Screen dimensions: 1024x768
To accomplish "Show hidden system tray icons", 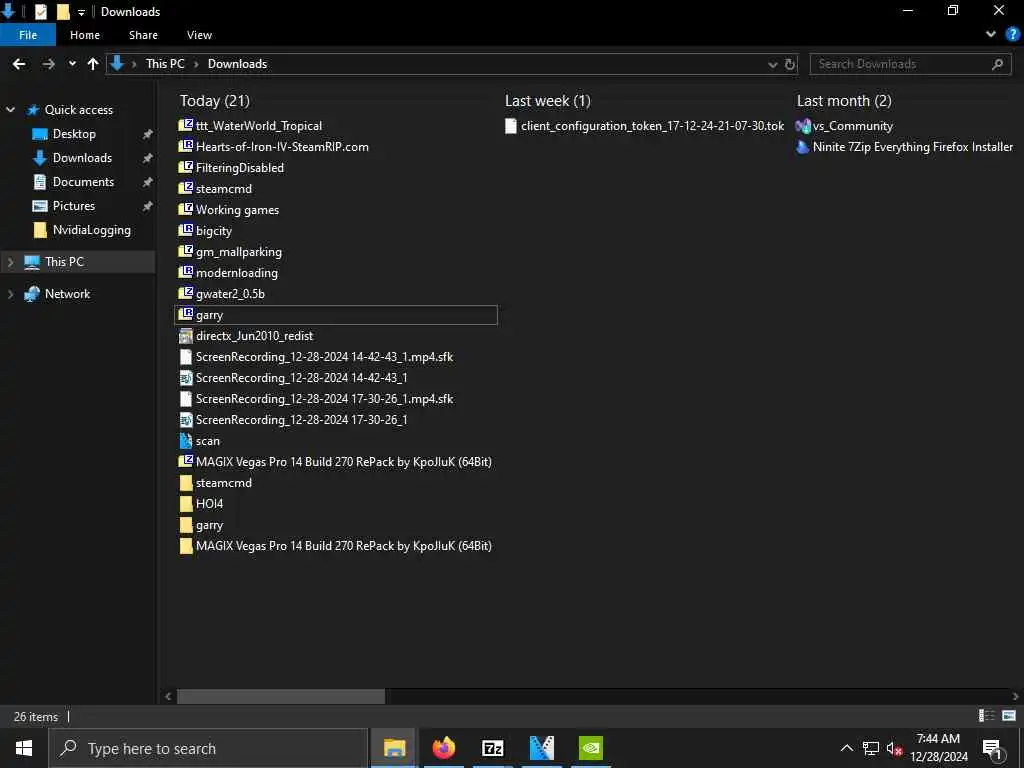I will coord(846,748).
